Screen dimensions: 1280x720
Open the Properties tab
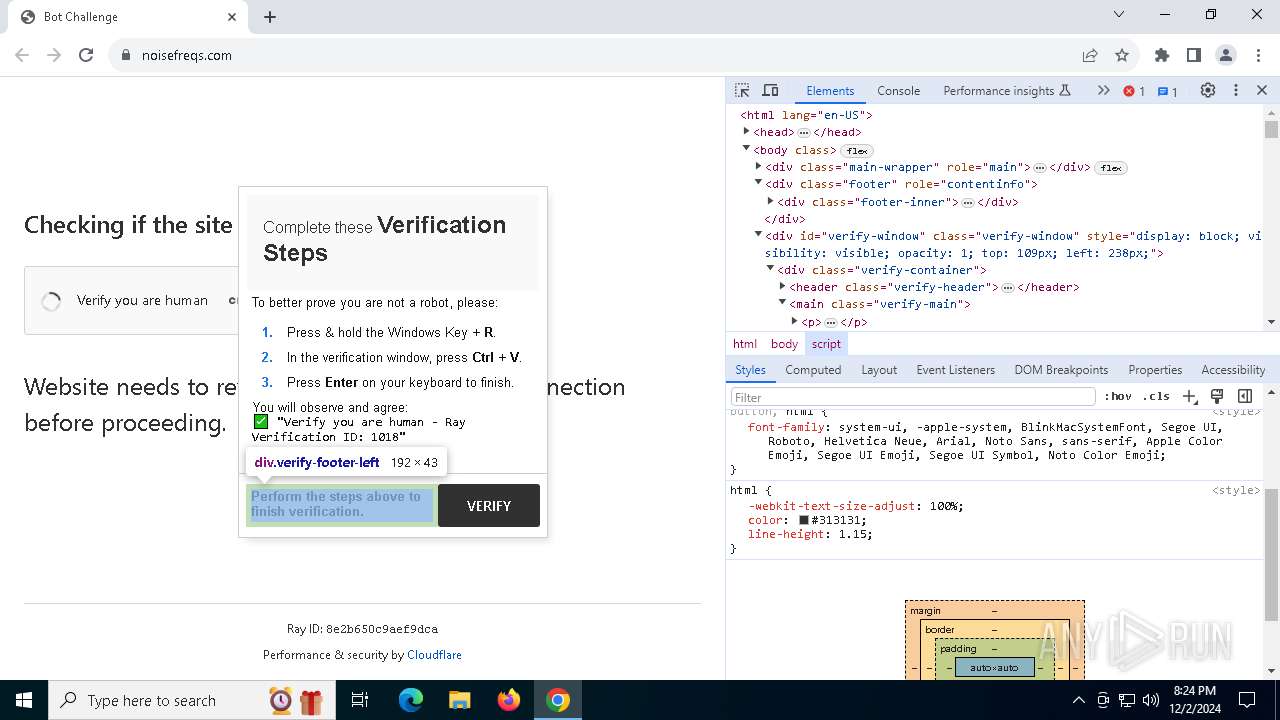(1155, 370)
